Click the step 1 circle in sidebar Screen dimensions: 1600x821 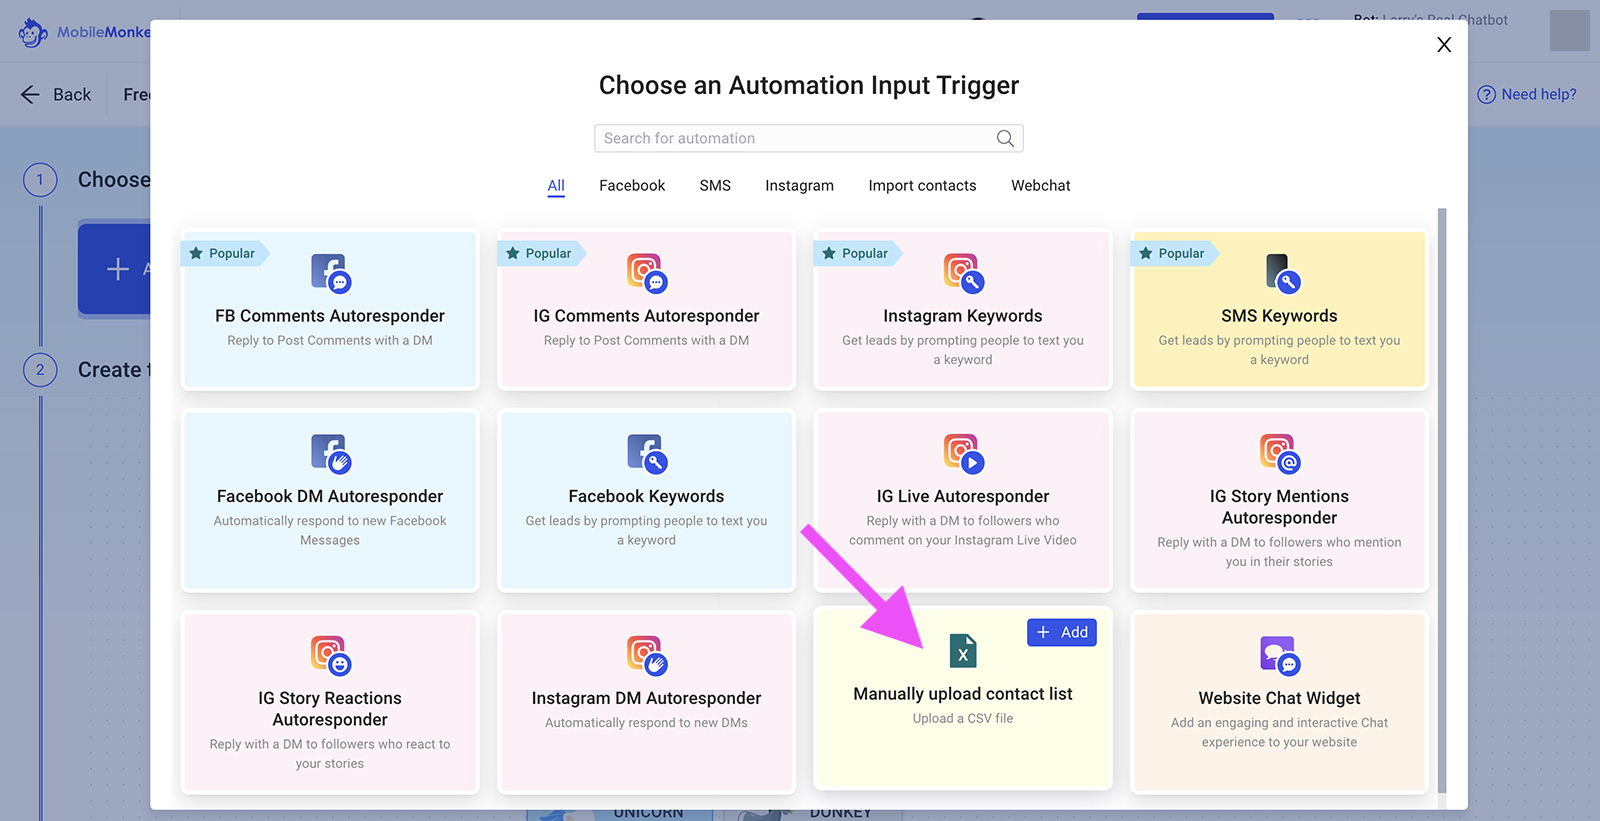[x=40, y=180]
